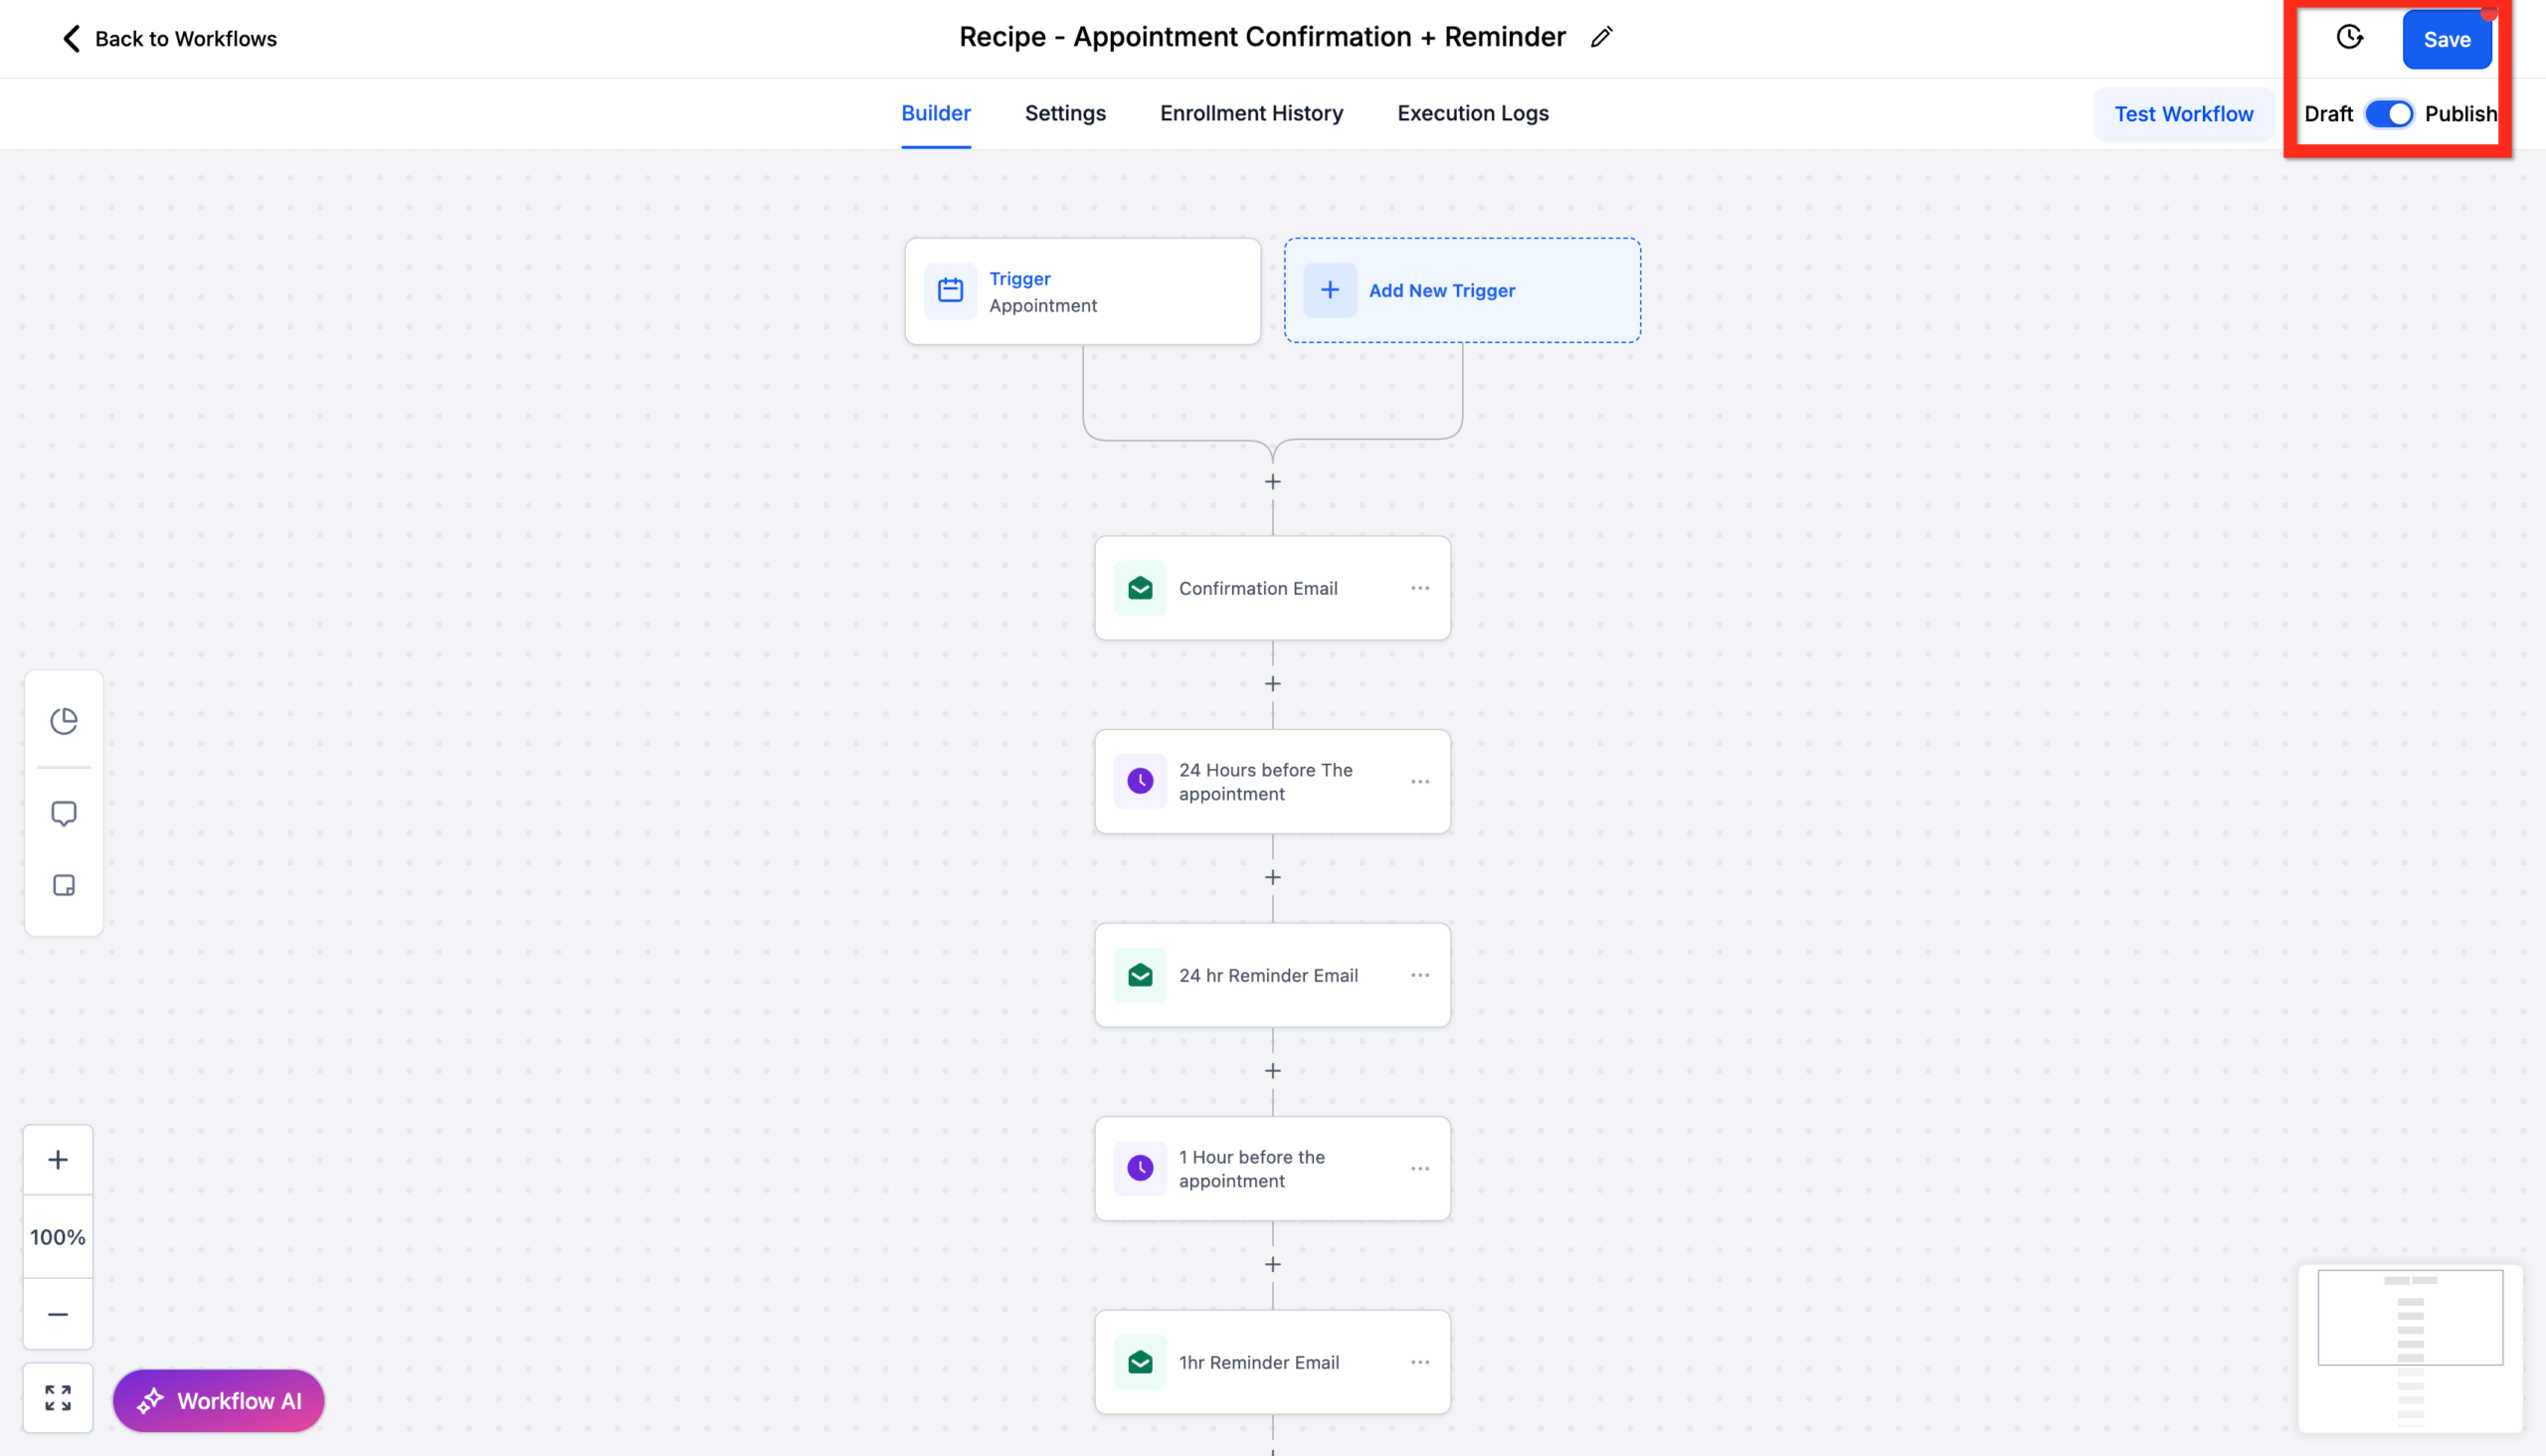
Task: Zoom out with the minus icon
Action: [57, 1313]
